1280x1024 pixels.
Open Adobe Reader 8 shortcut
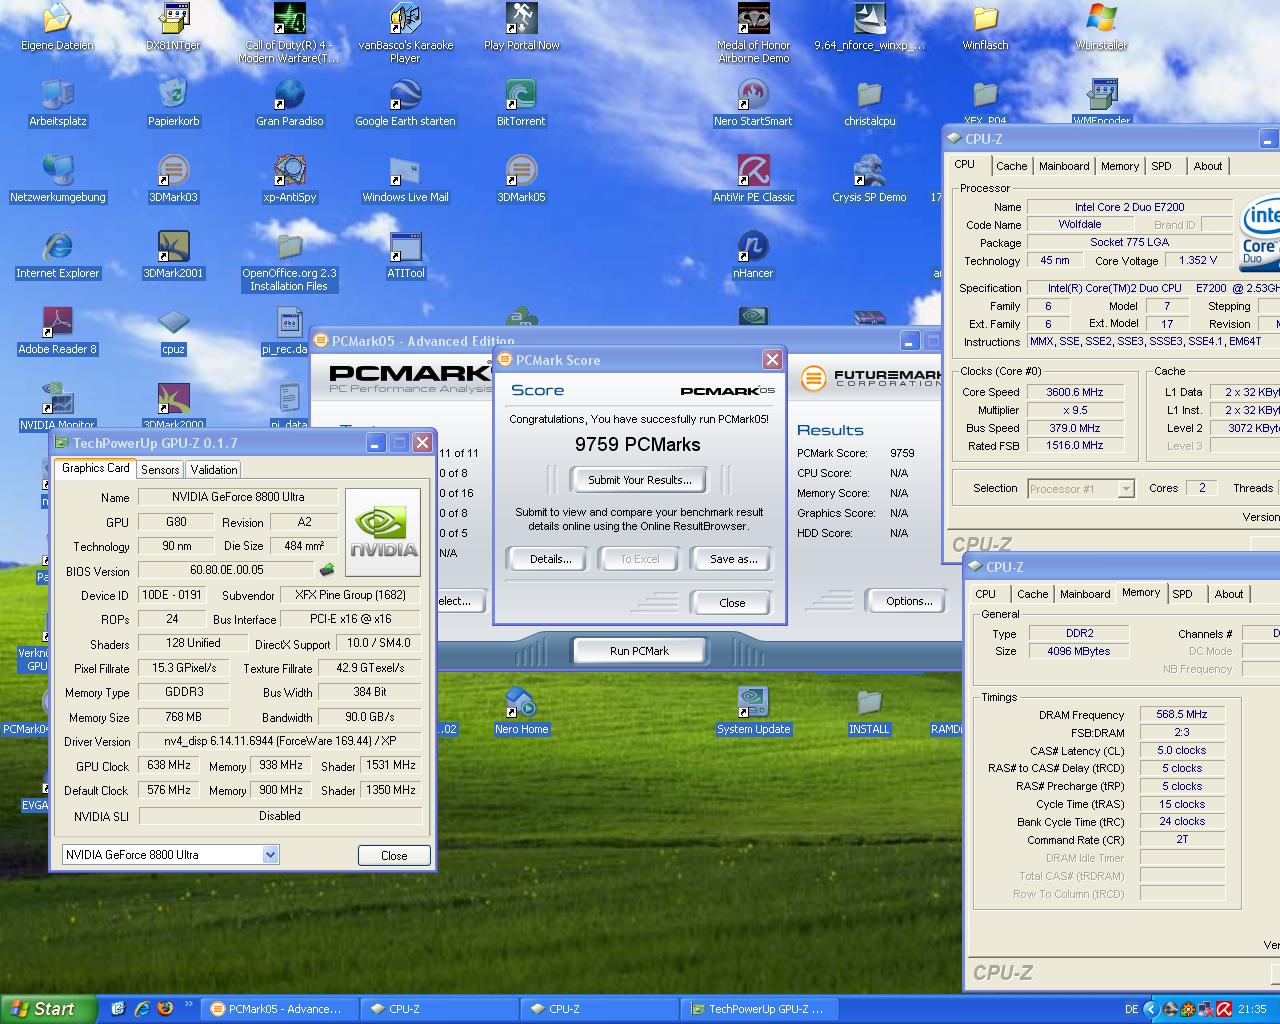(x=58, y=331)
